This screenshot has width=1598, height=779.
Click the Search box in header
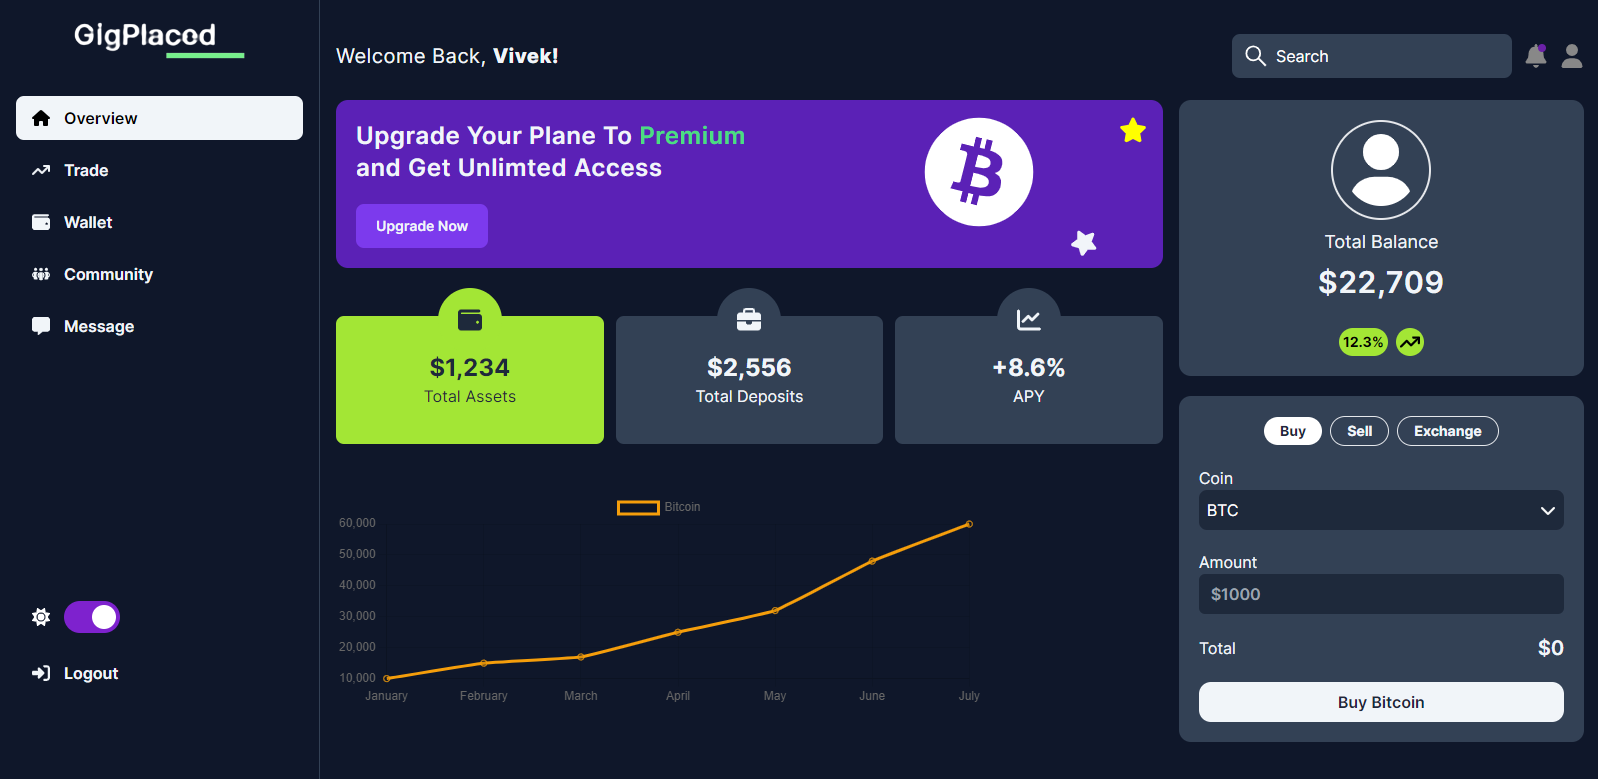coord(1371,56)
